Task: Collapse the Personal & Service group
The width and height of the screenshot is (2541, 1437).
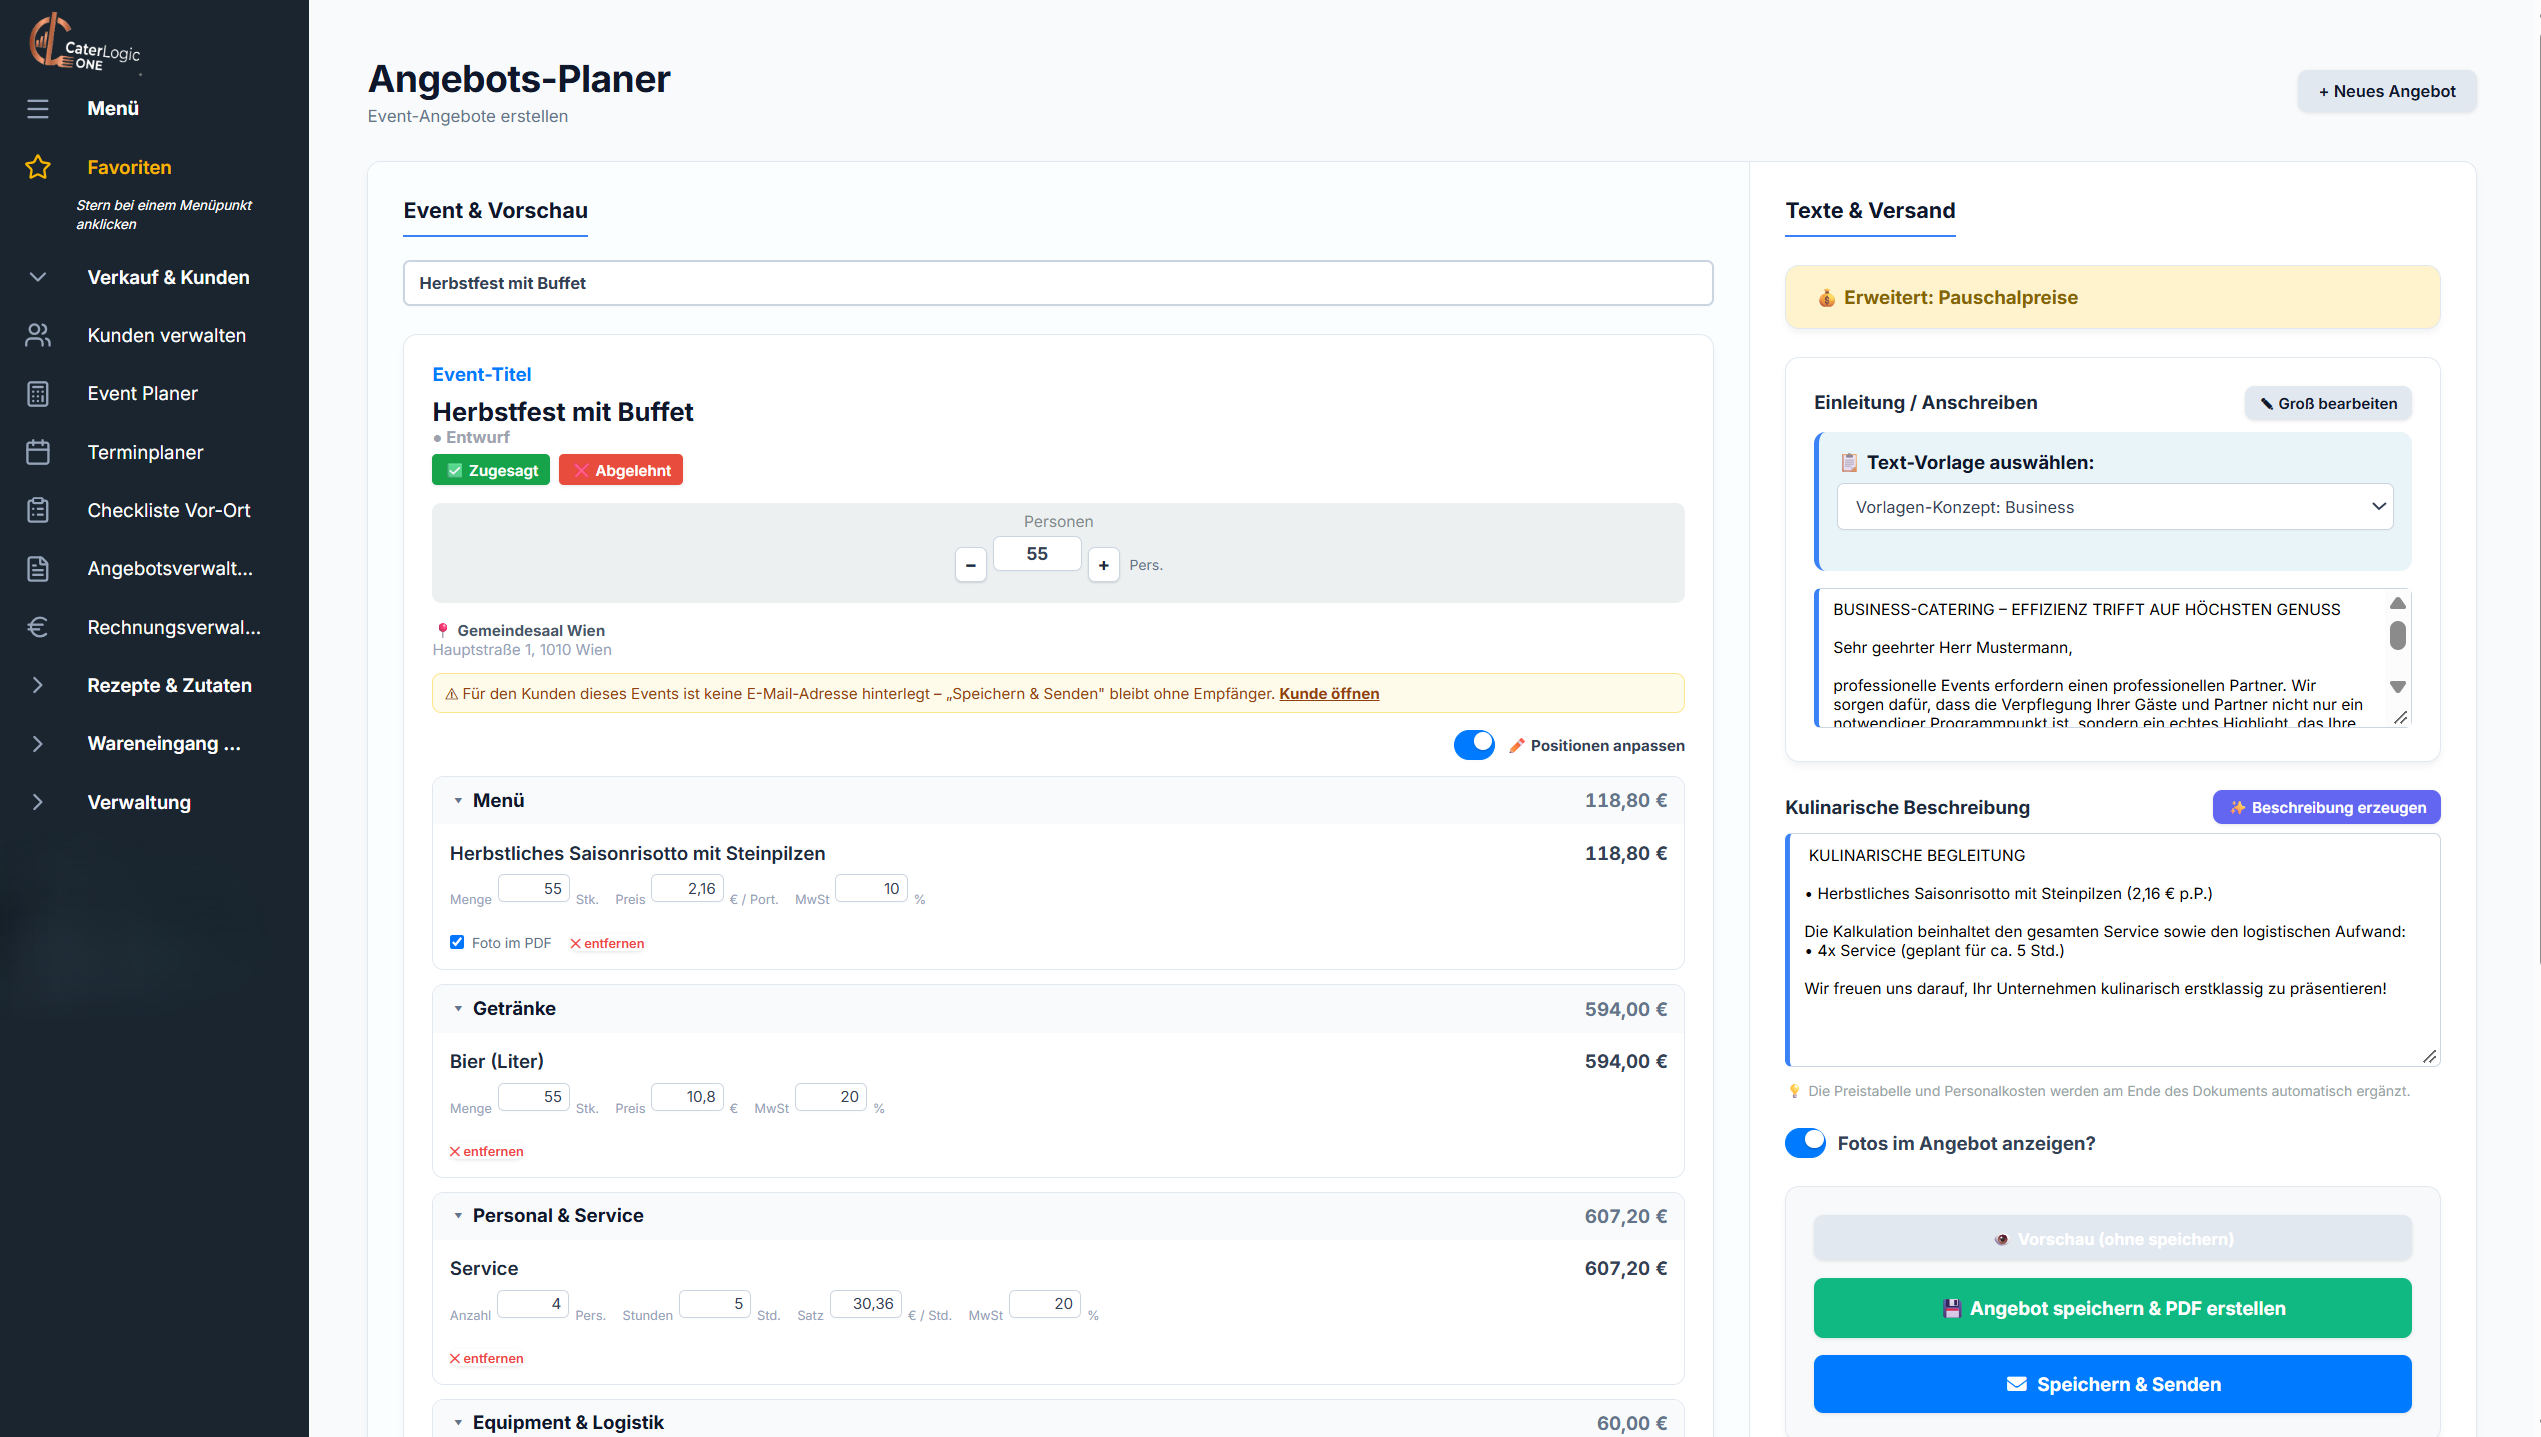Action: [458, 1216]
